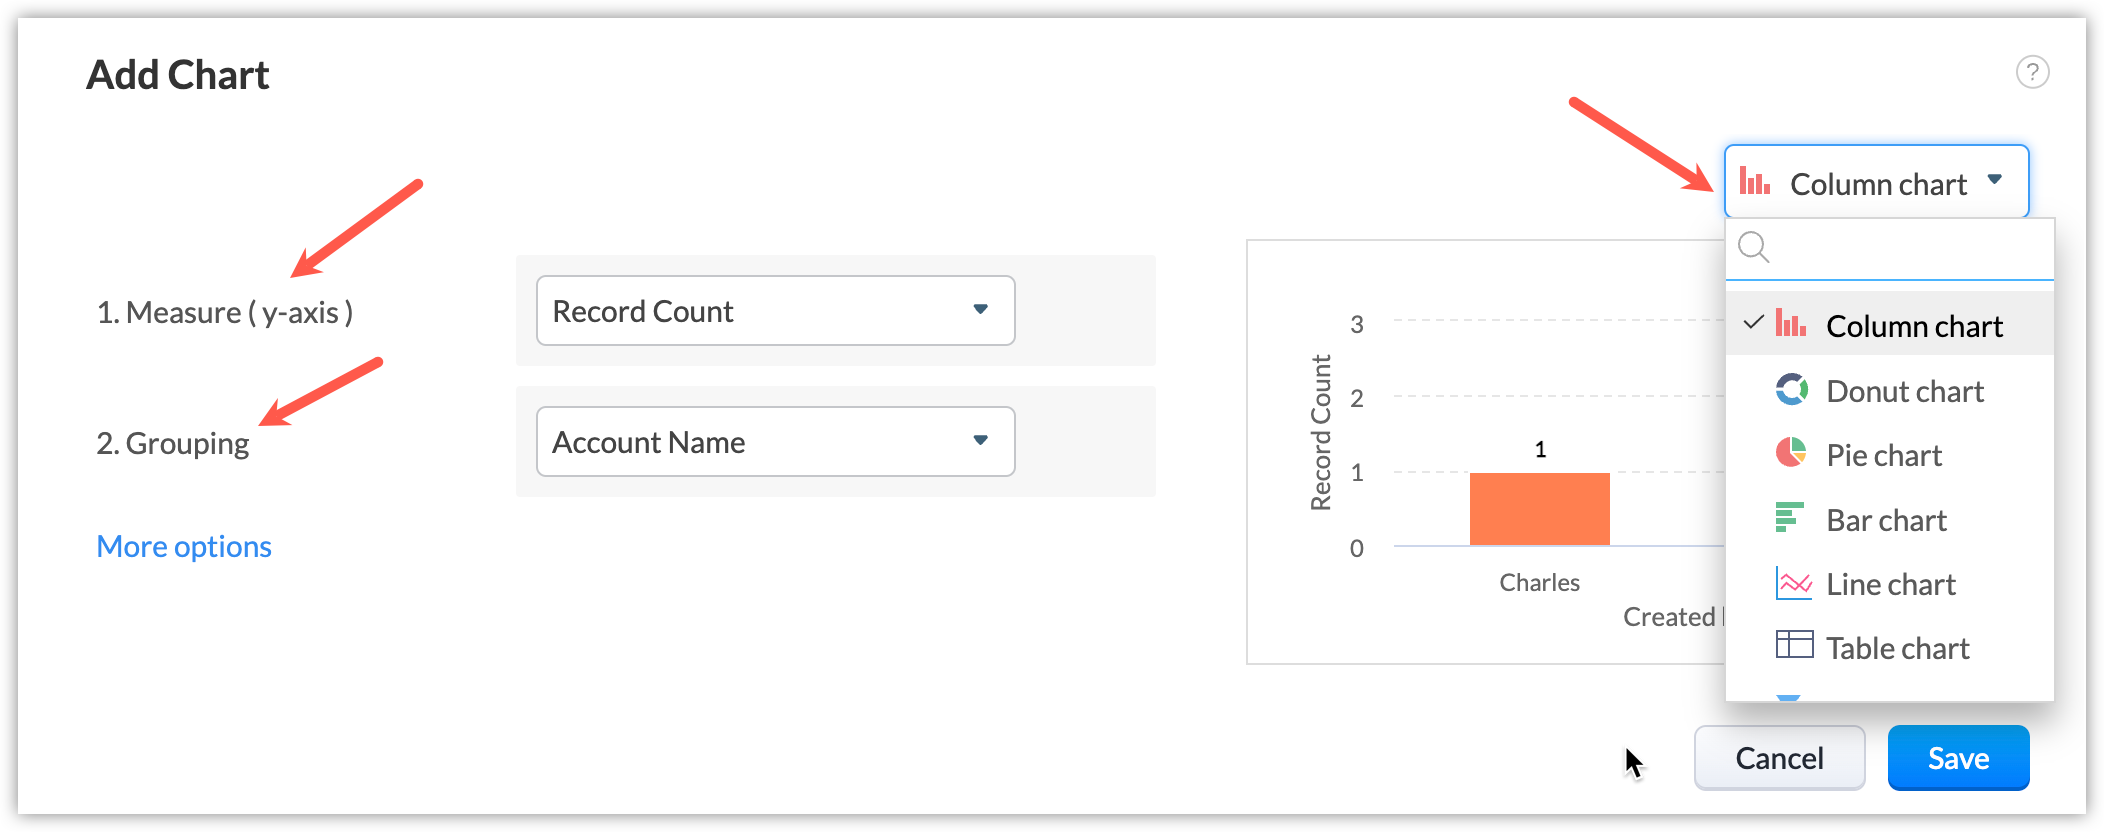Image resolution: width=2104 pixels, height=832 pixels.
Task: Choose the Table chart option
Action: (1897, 648)
